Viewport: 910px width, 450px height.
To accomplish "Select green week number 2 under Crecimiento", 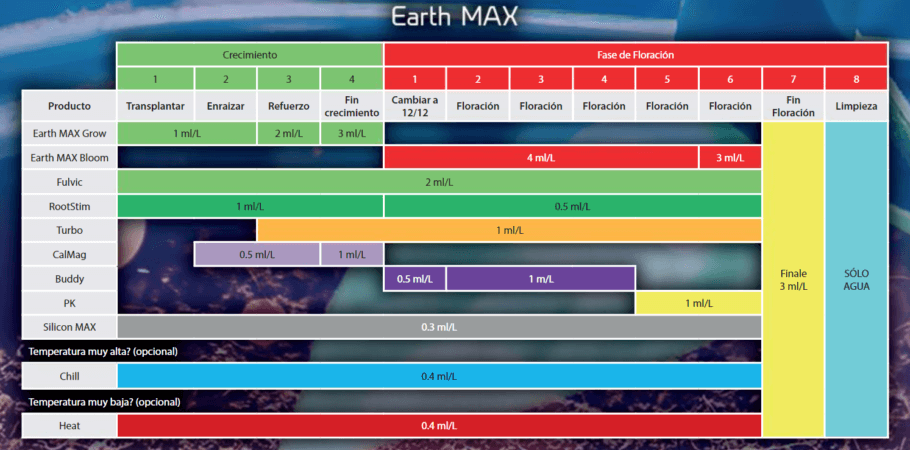I will (x=226, y=79).
